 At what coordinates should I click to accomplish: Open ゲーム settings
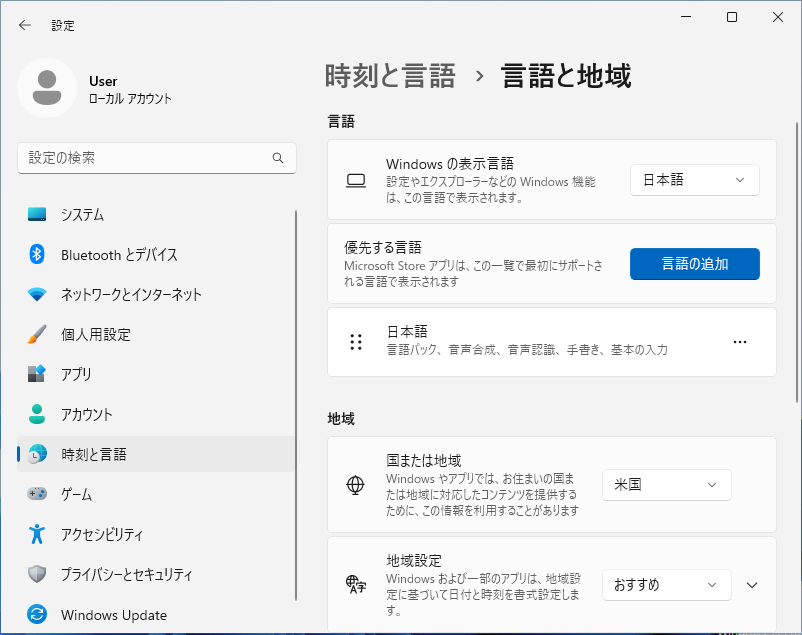click(x=156, y=494)
